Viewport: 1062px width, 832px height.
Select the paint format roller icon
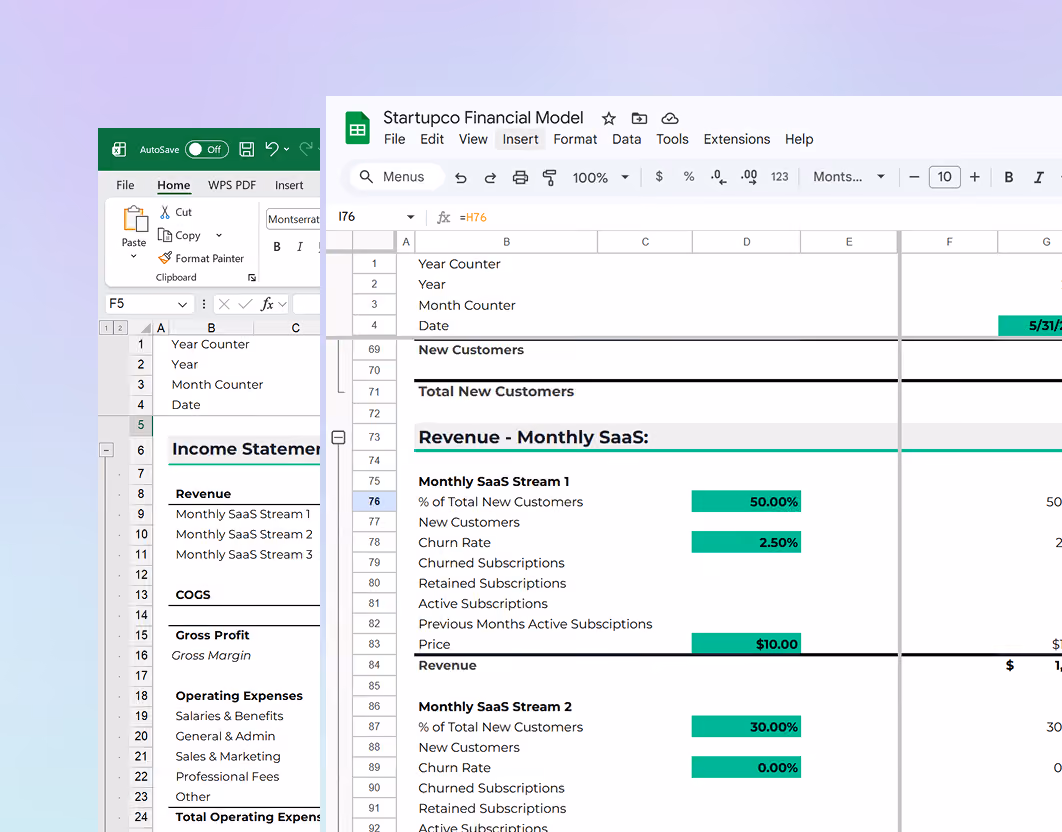coord(549,178)
